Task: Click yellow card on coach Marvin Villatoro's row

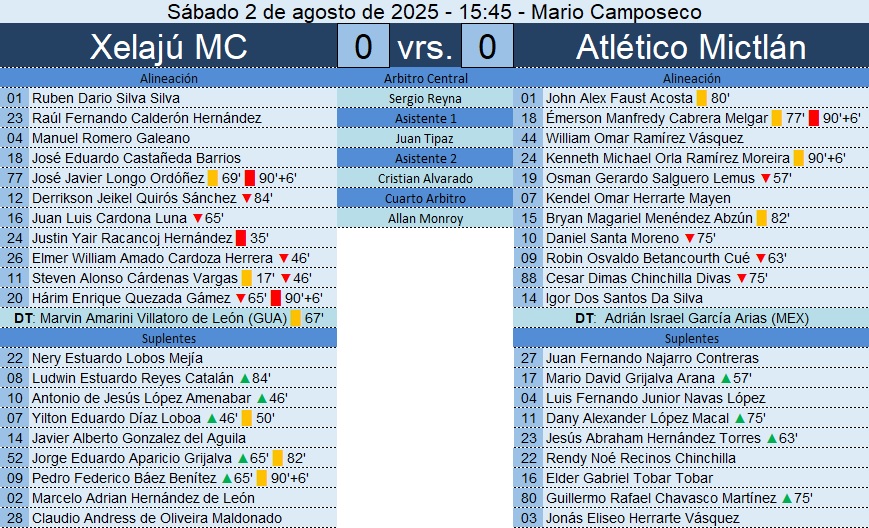Action: pos(295,318)
